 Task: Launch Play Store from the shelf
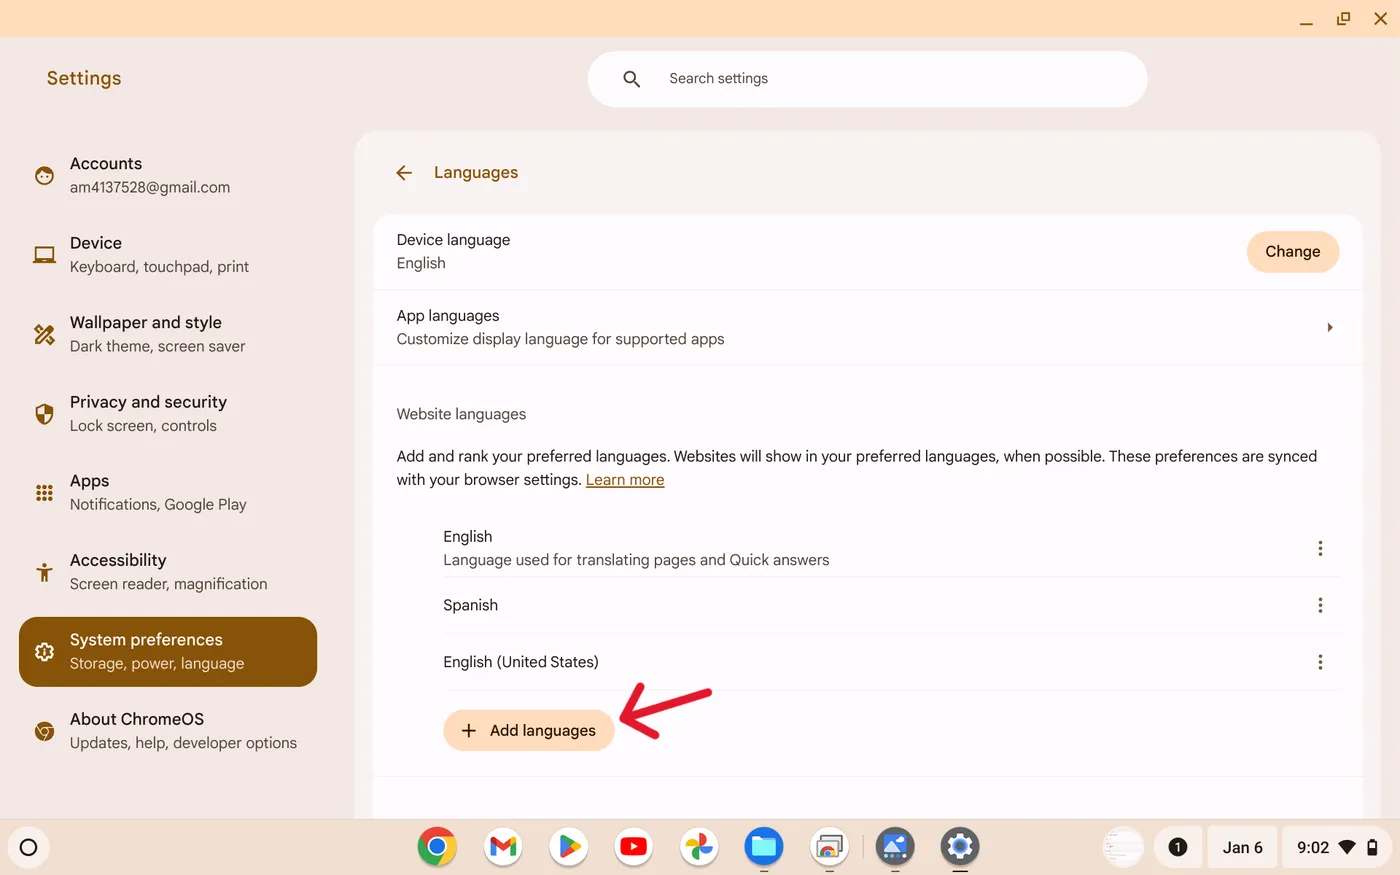pyautogui.click(x=568, y=847)
